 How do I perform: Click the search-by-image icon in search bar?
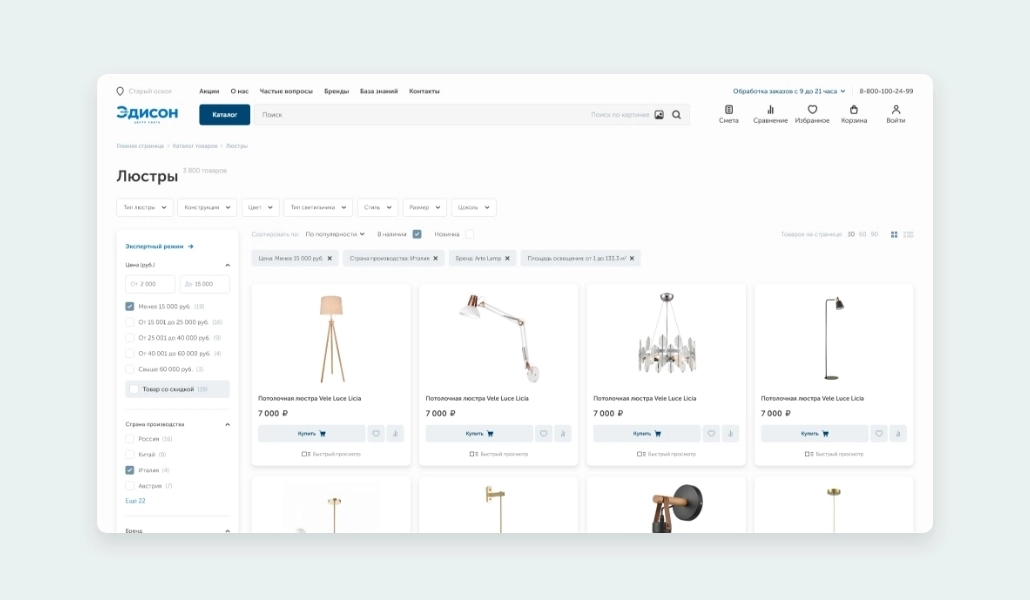point(659,115)
